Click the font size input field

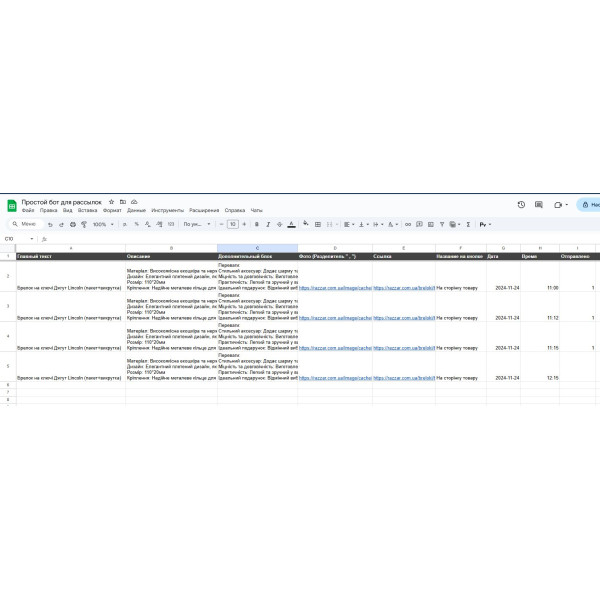coord(233,224)
